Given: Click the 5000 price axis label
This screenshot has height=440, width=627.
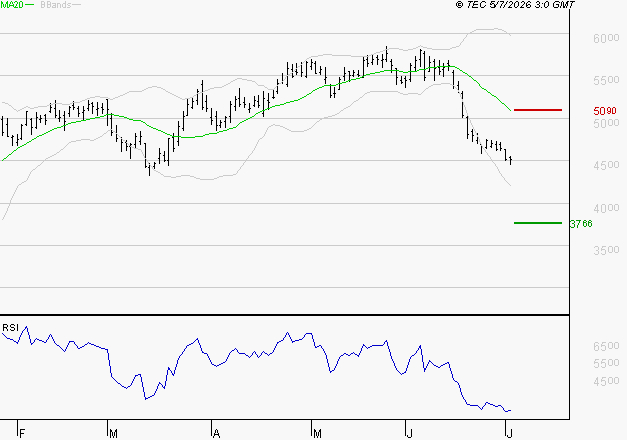Looking at the screenshot, I should [x=606, y=123].
